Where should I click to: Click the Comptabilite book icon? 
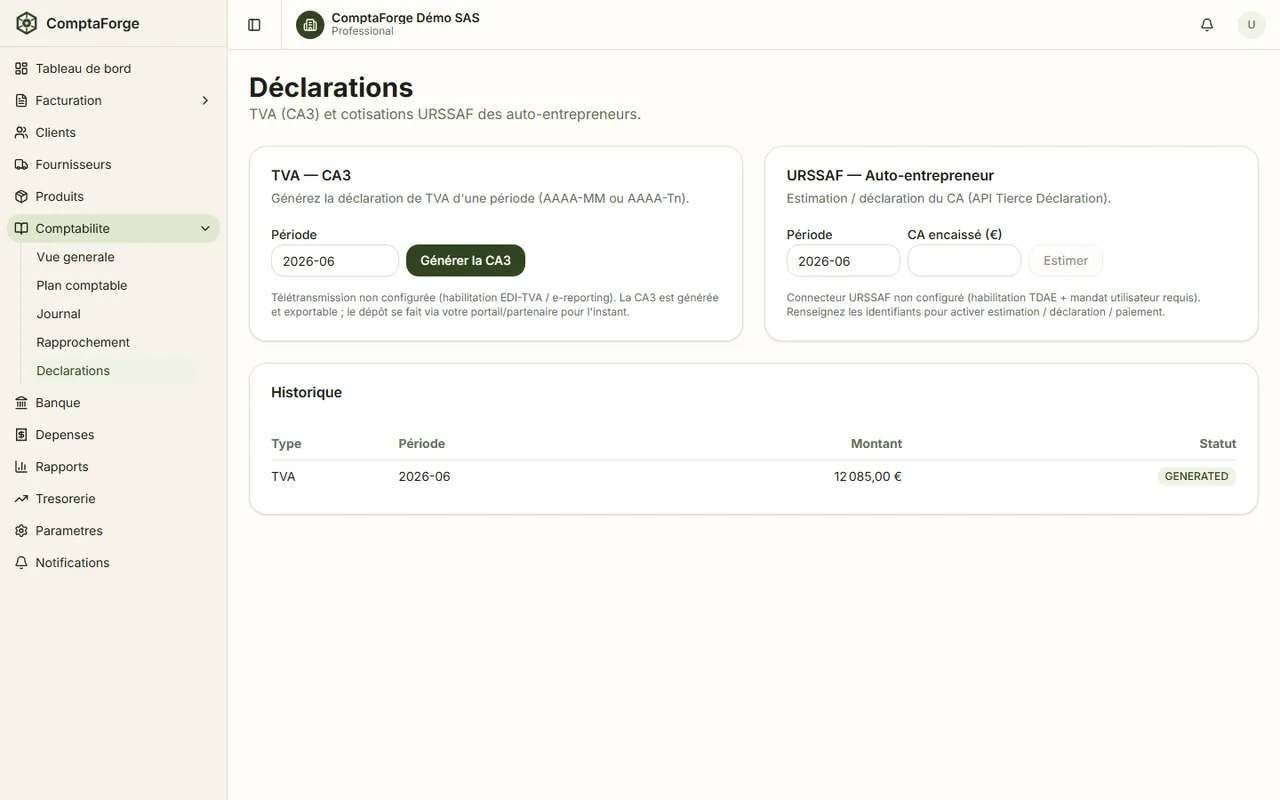coord(21,228)
